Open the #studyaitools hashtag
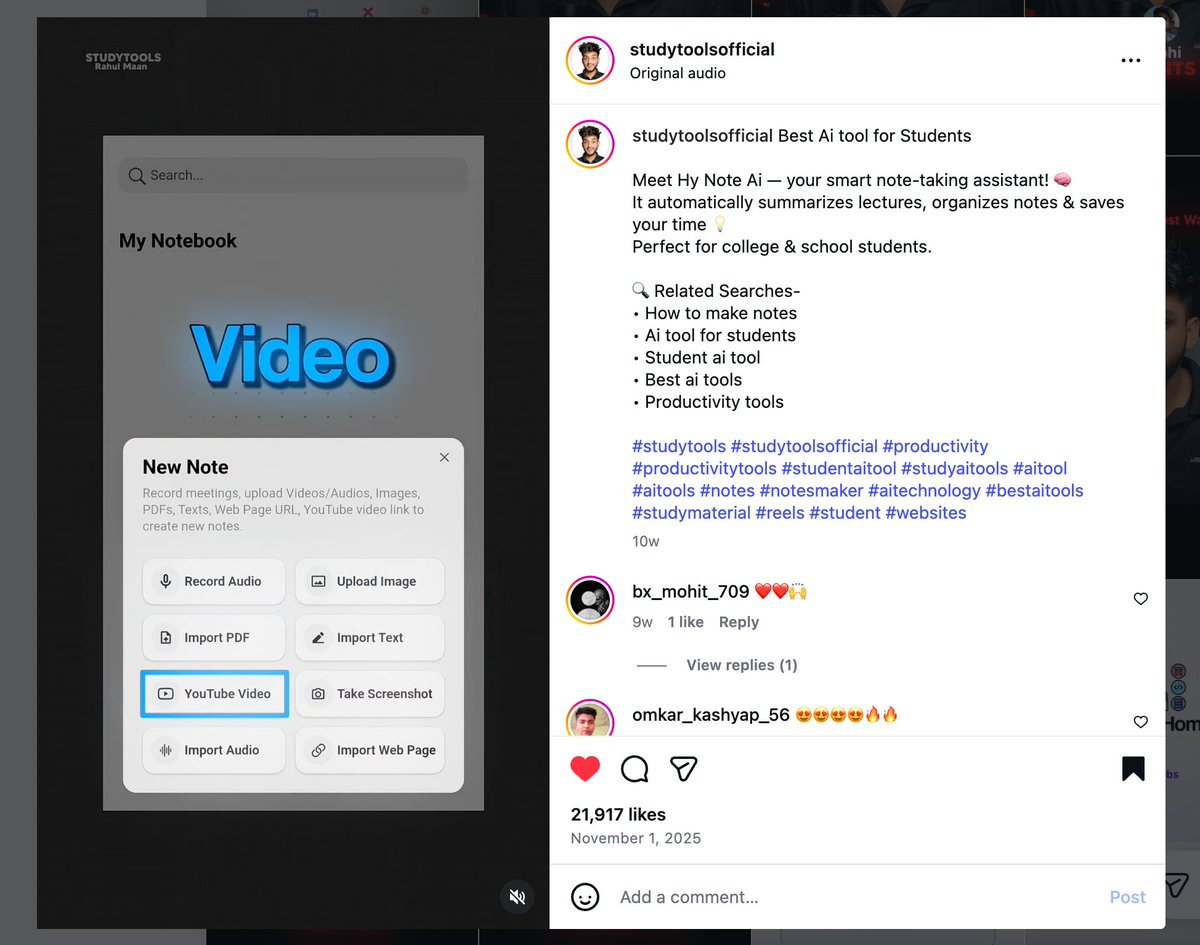The width and height of the screenshot is (1200, 945). tap(955, 468)
